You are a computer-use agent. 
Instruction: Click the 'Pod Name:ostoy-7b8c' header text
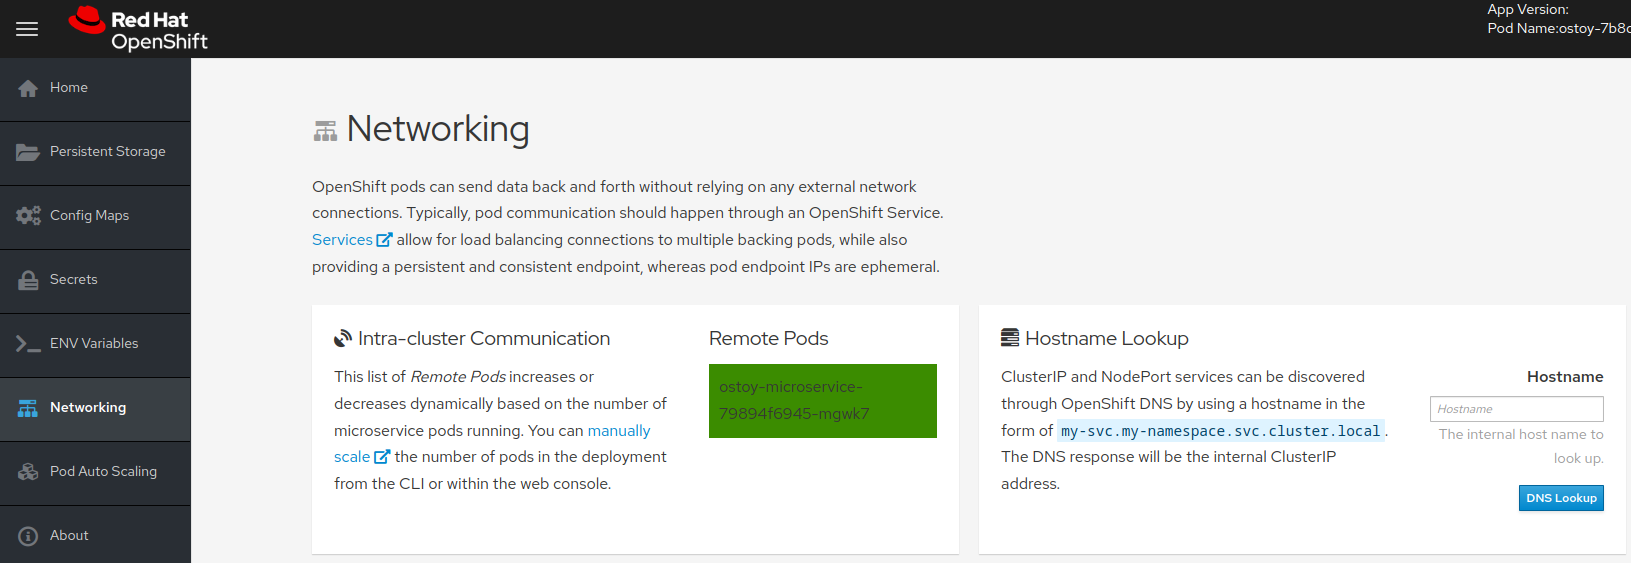[x=1559, y=28]
